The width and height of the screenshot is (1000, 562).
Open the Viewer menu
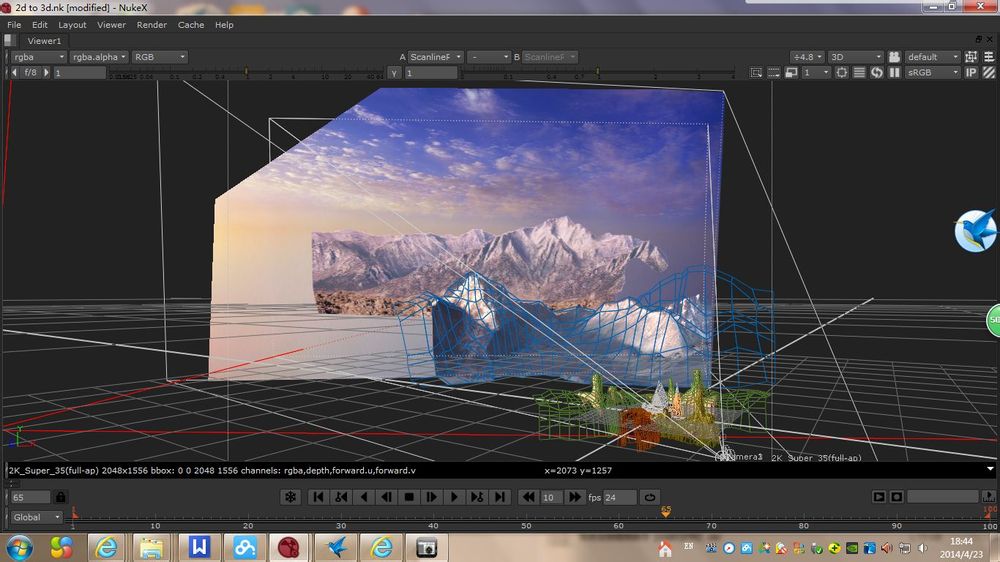(x=112, y=25)
